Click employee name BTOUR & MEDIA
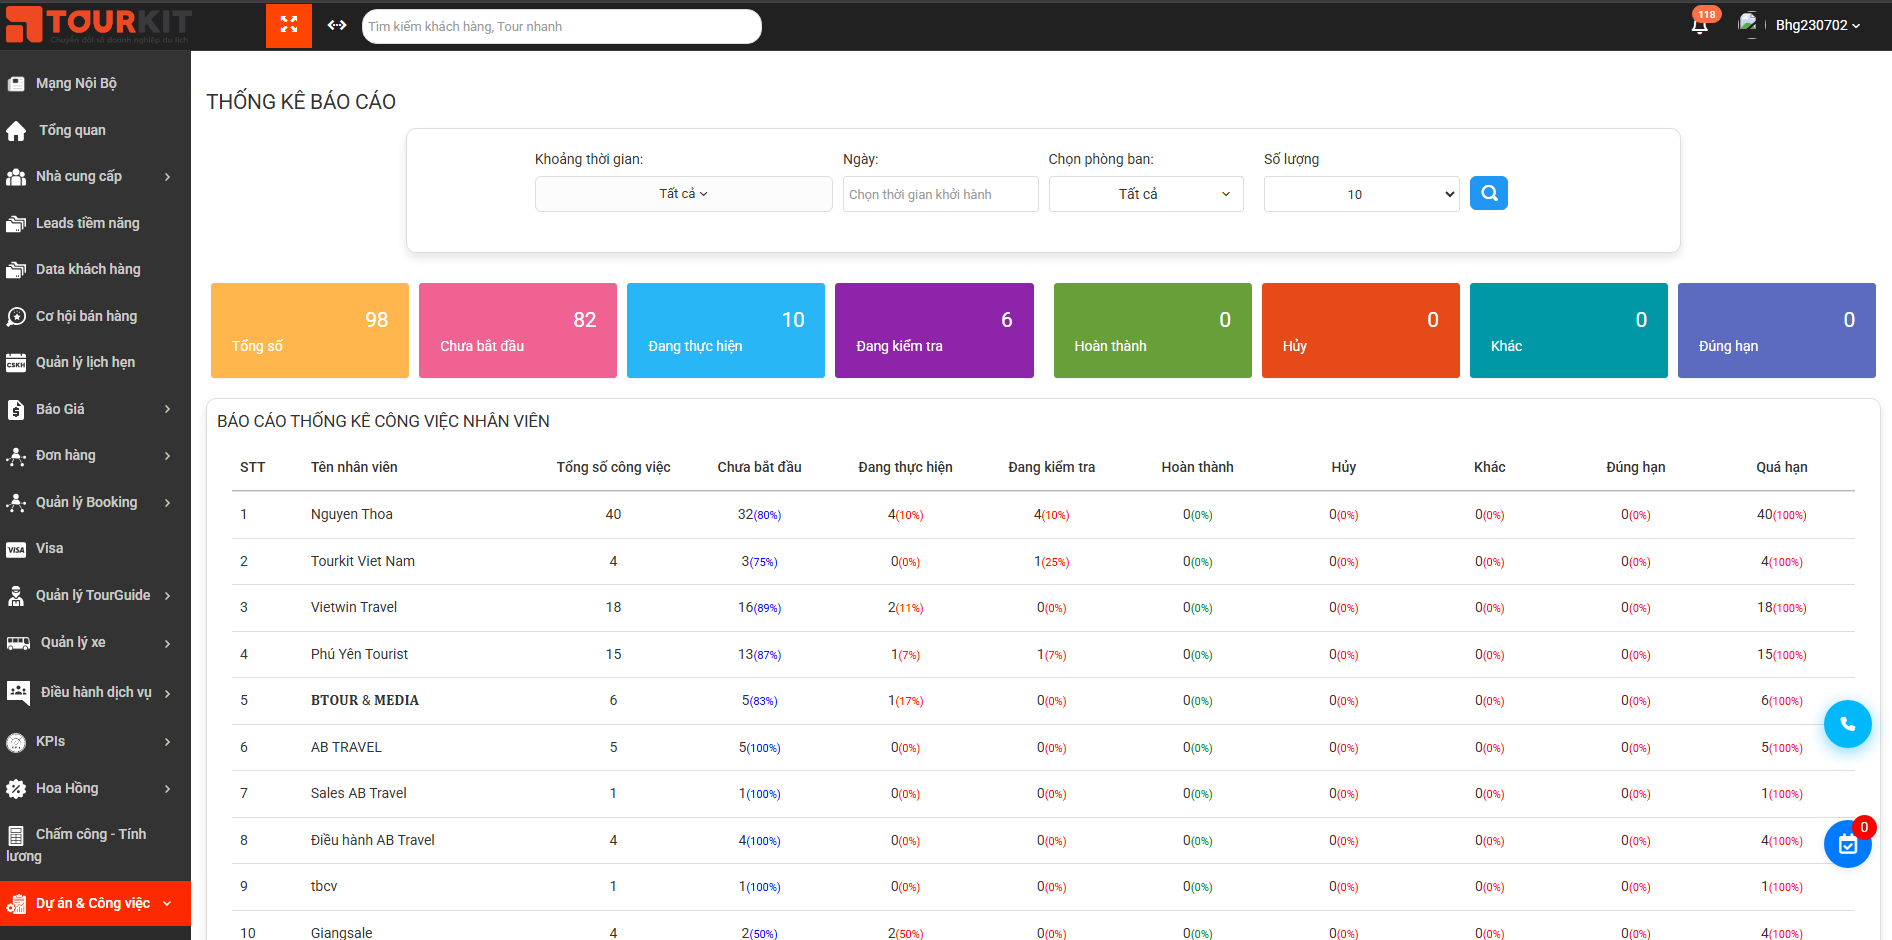Image resolution: width=1892 pixels, height=940 pixels. [x=365, y=700]
